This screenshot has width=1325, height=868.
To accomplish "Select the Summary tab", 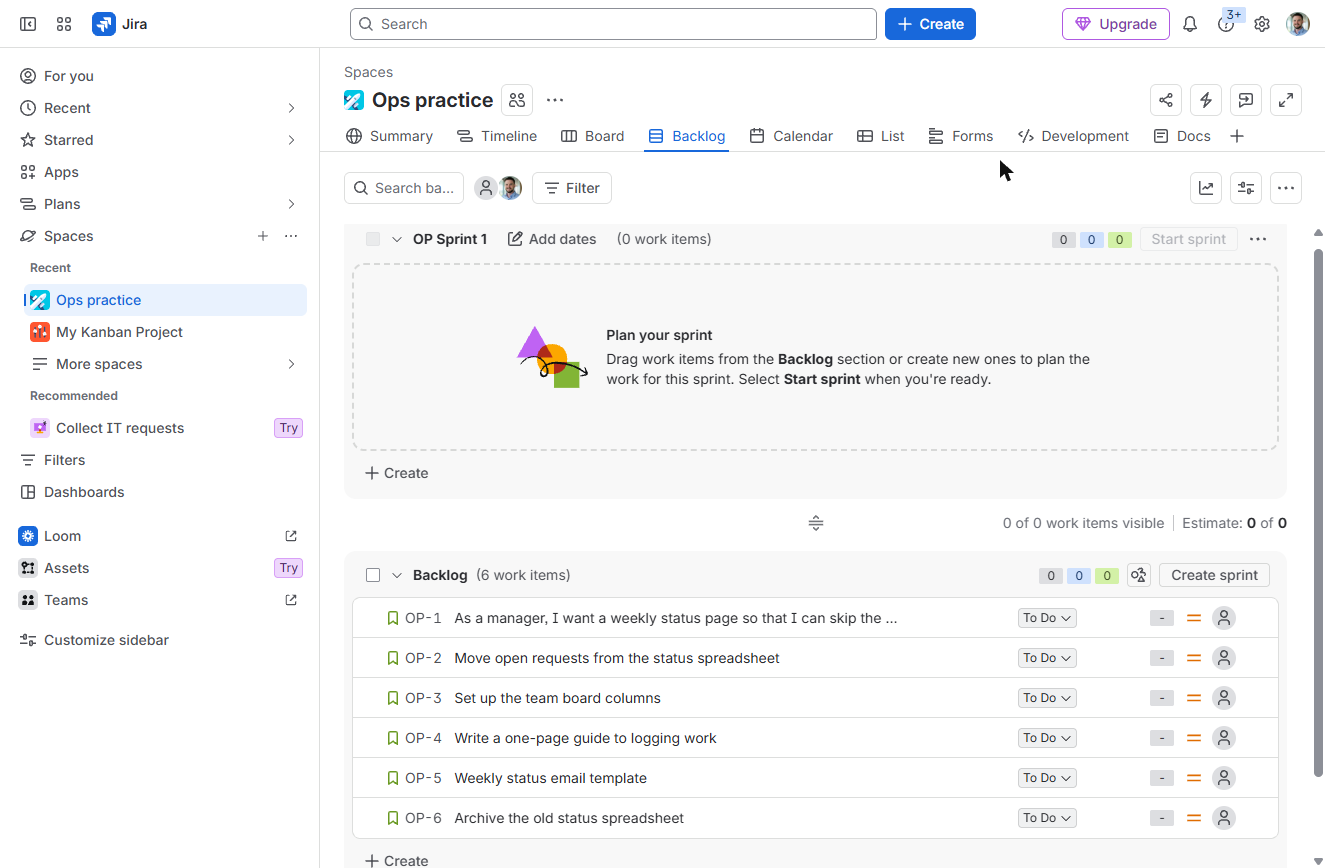I will tap(389, 136).
